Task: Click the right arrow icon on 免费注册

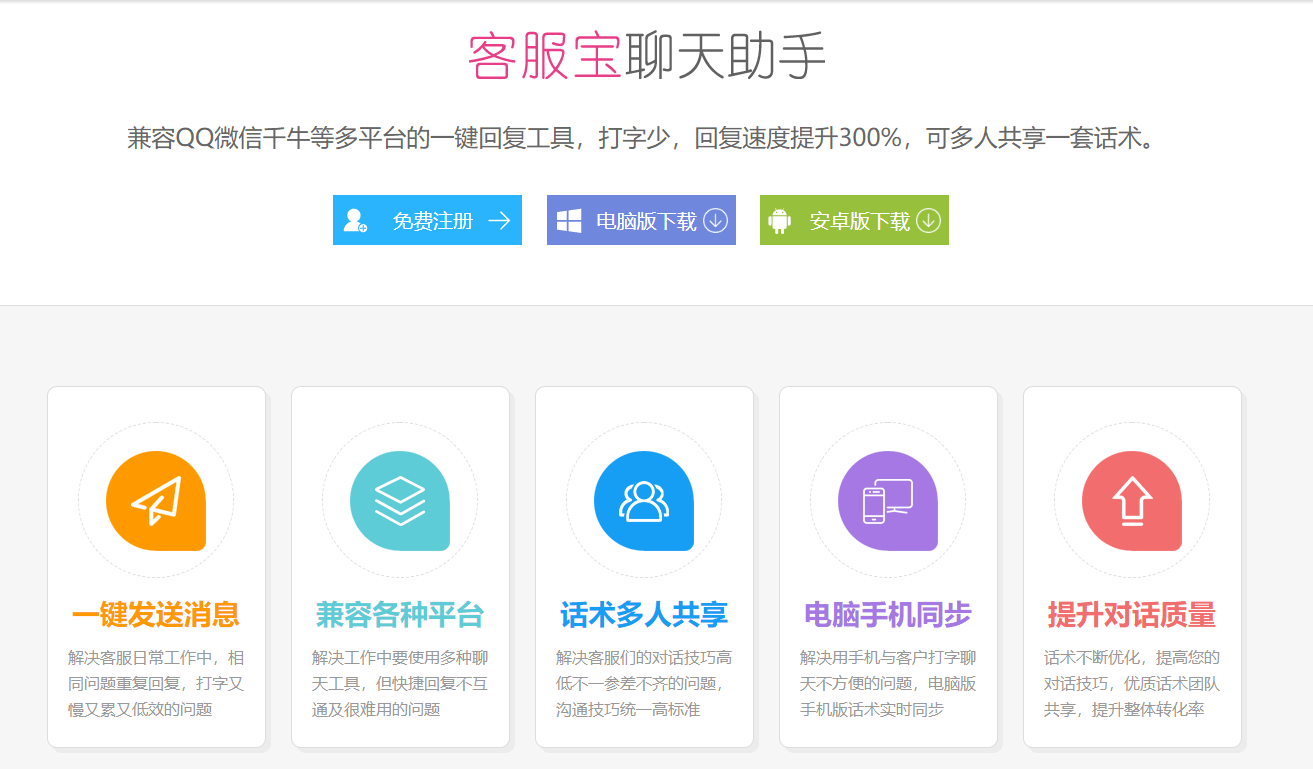Action: point(499,221)
